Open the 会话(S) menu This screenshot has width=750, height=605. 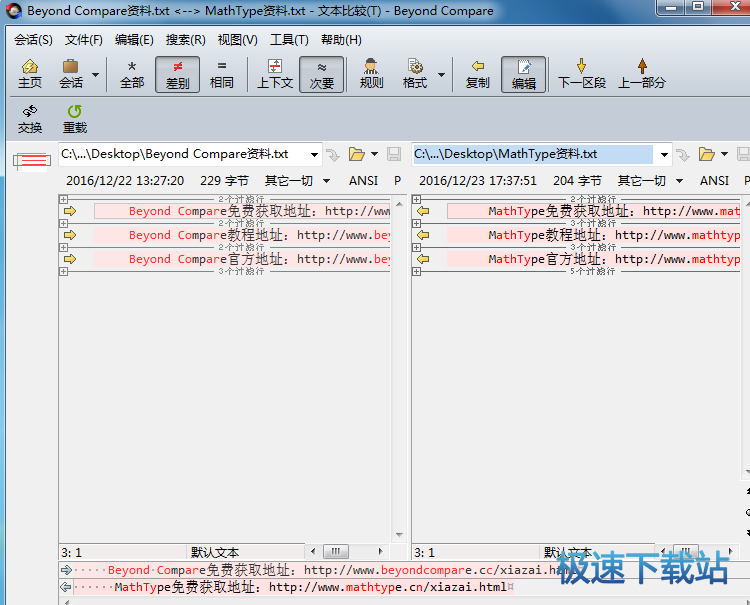(x=33, y=40)
